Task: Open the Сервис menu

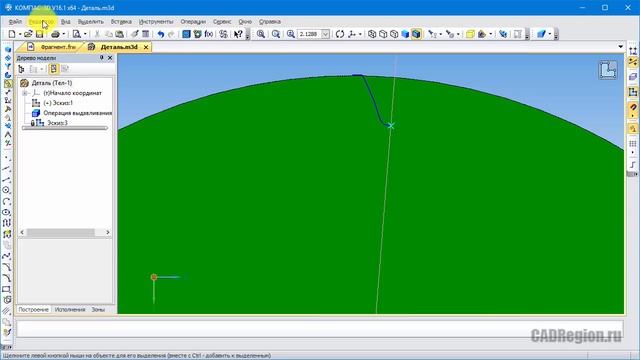Action: pyautogui.click(x=222, y=22)
